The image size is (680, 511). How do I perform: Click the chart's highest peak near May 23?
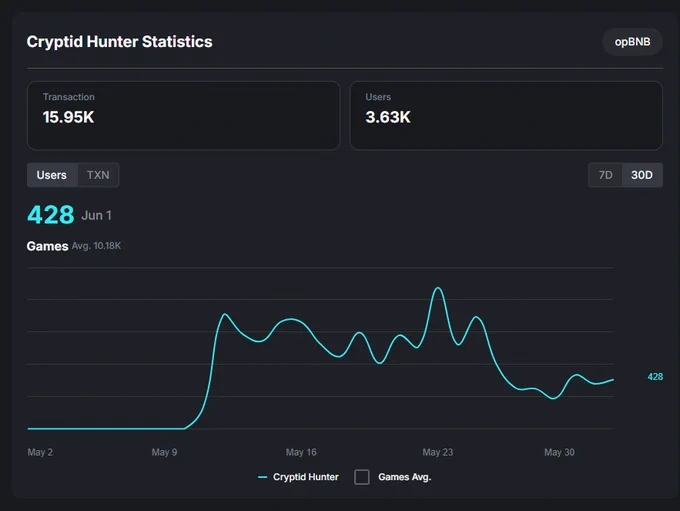pos(438,288)
